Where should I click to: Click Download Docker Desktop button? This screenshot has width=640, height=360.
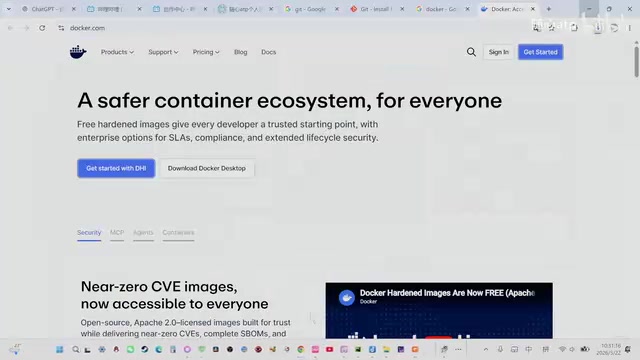coord(207,168)
